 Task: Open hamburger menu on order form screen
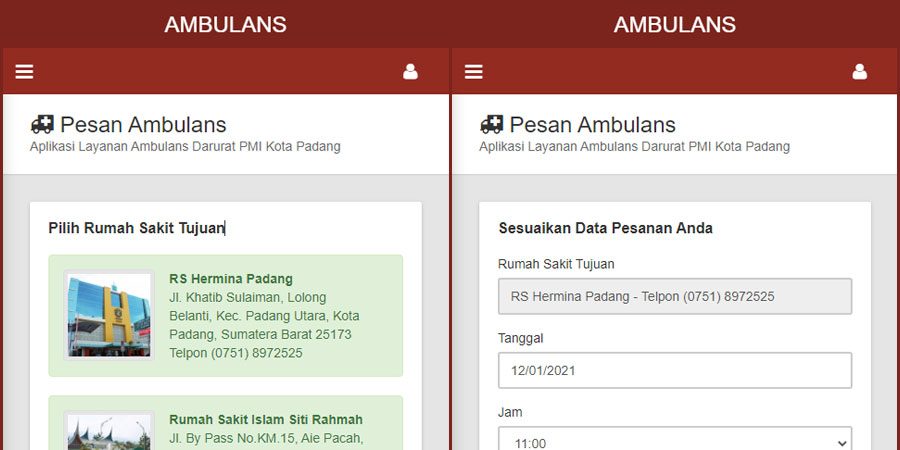474,72
